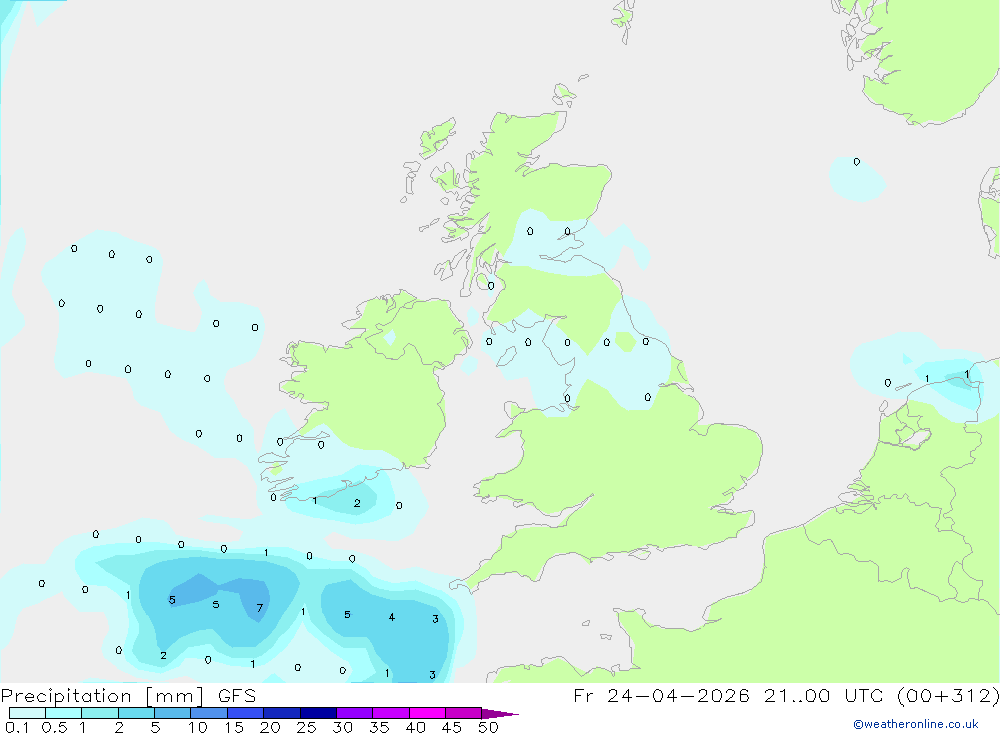Click the 1–2 mm legend color swatch

point(100,713)
